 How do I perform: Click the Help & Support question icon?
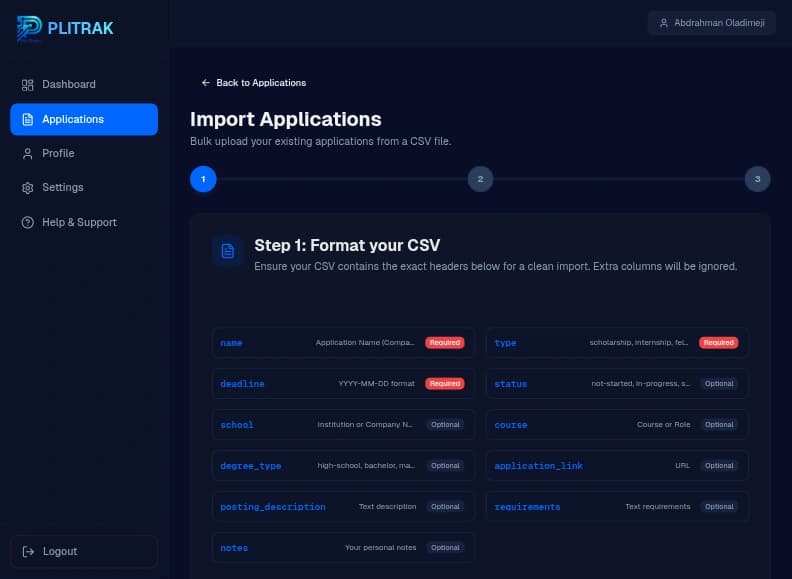28,222
